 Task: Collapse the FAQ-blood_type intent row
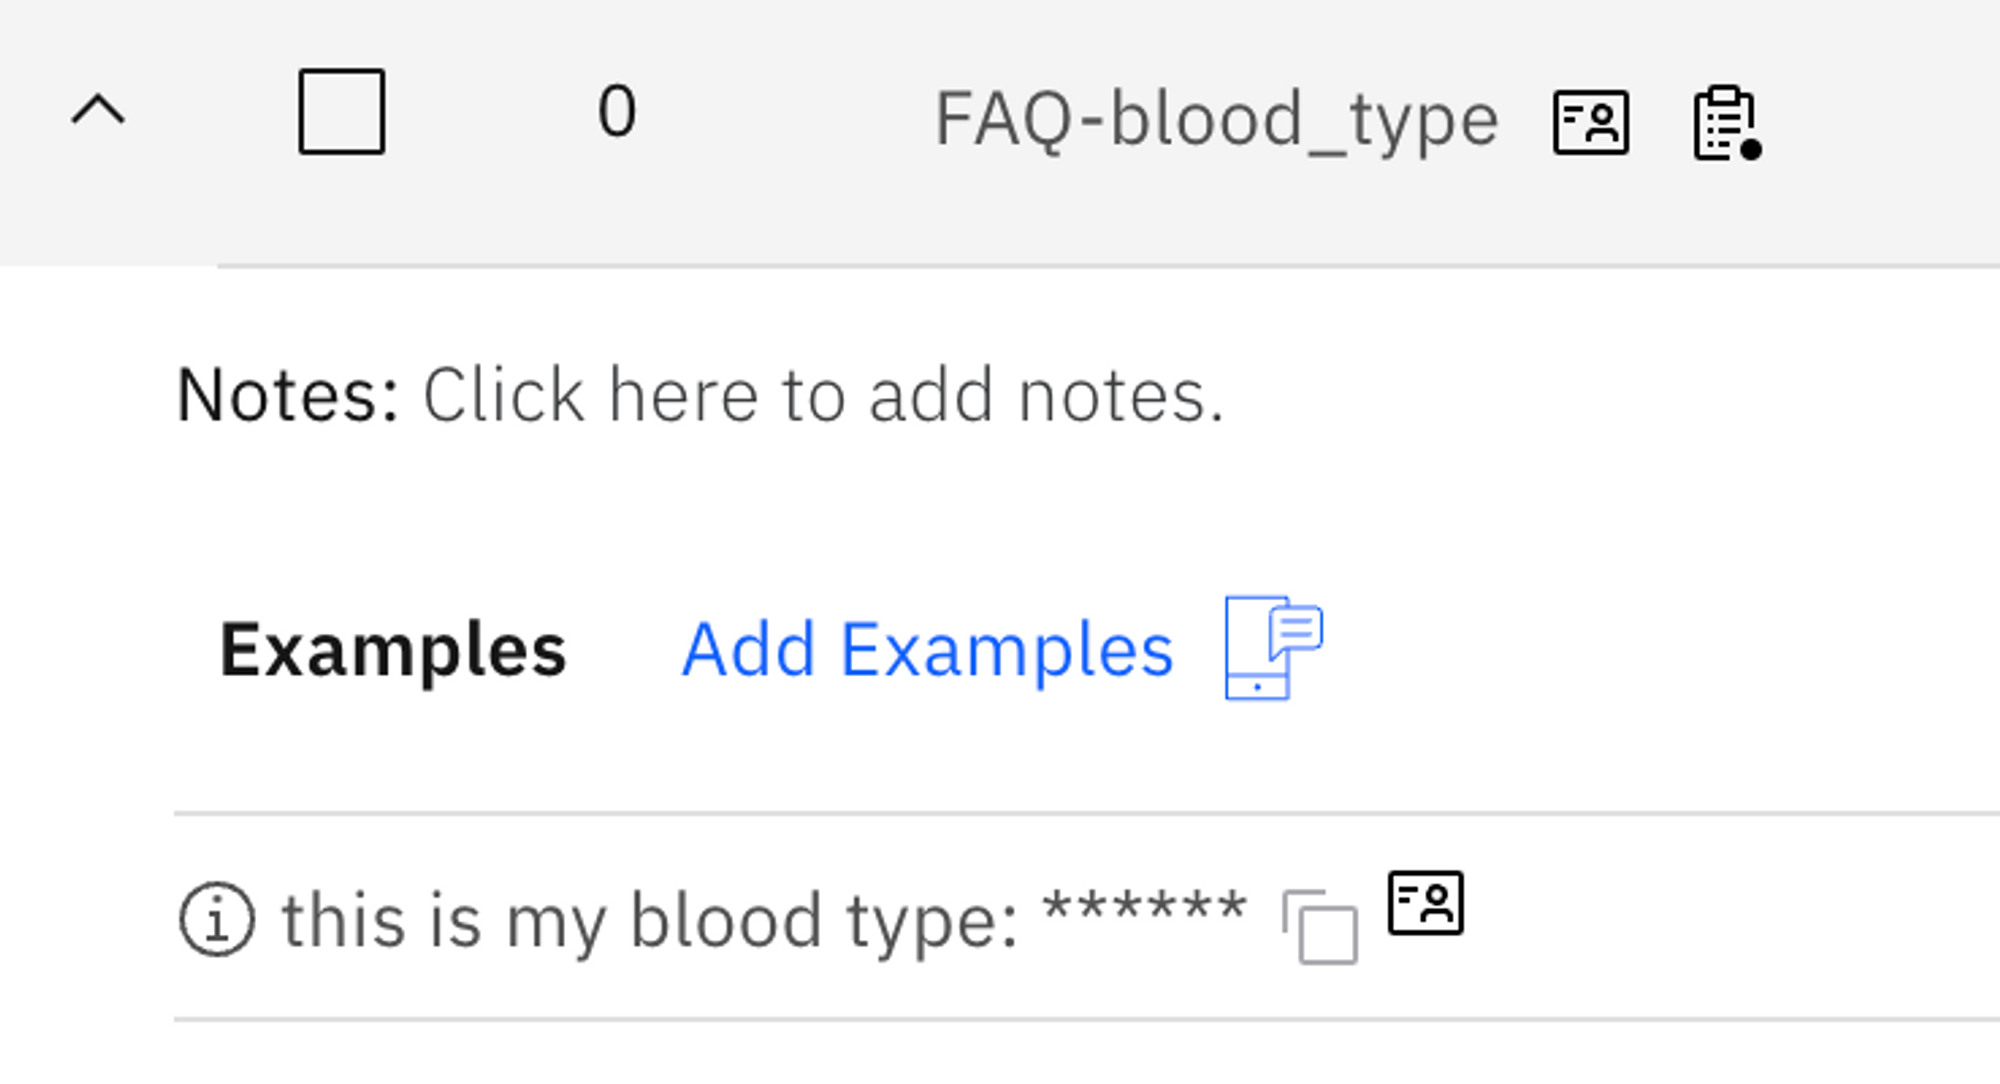point(98,110)
